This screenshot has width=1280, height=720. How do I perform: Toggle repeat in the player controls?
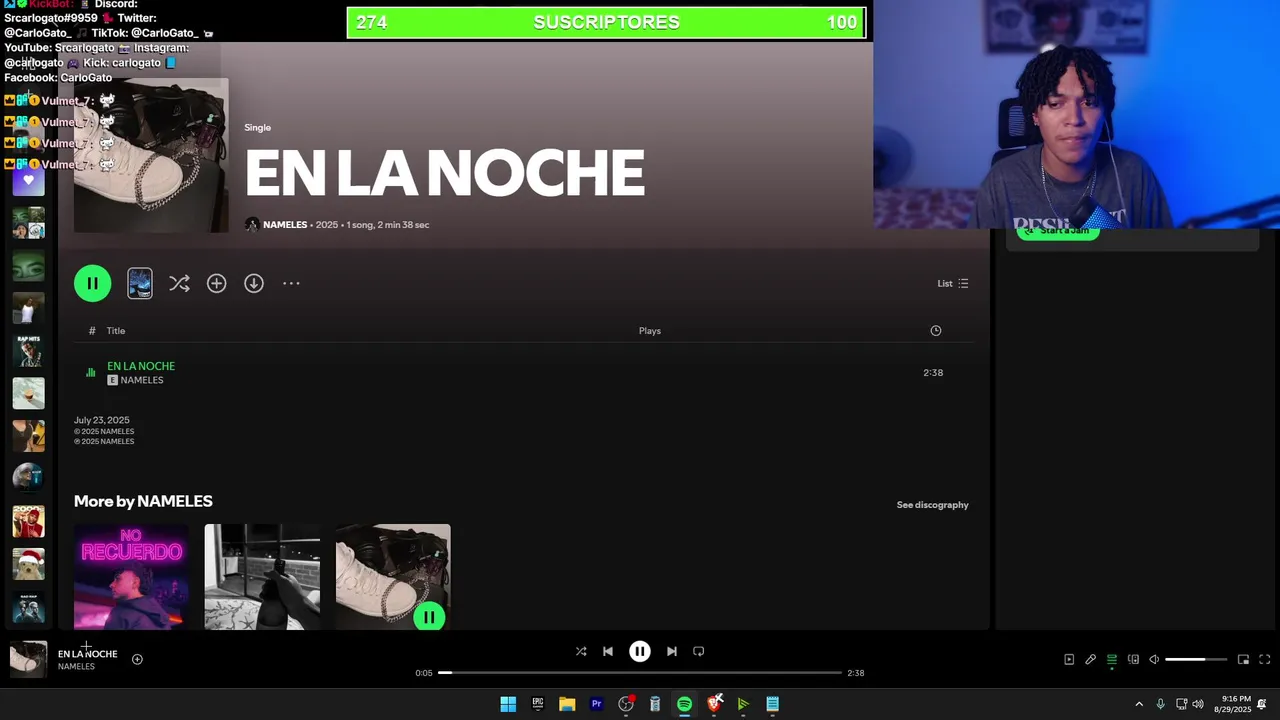pos(699,651)
